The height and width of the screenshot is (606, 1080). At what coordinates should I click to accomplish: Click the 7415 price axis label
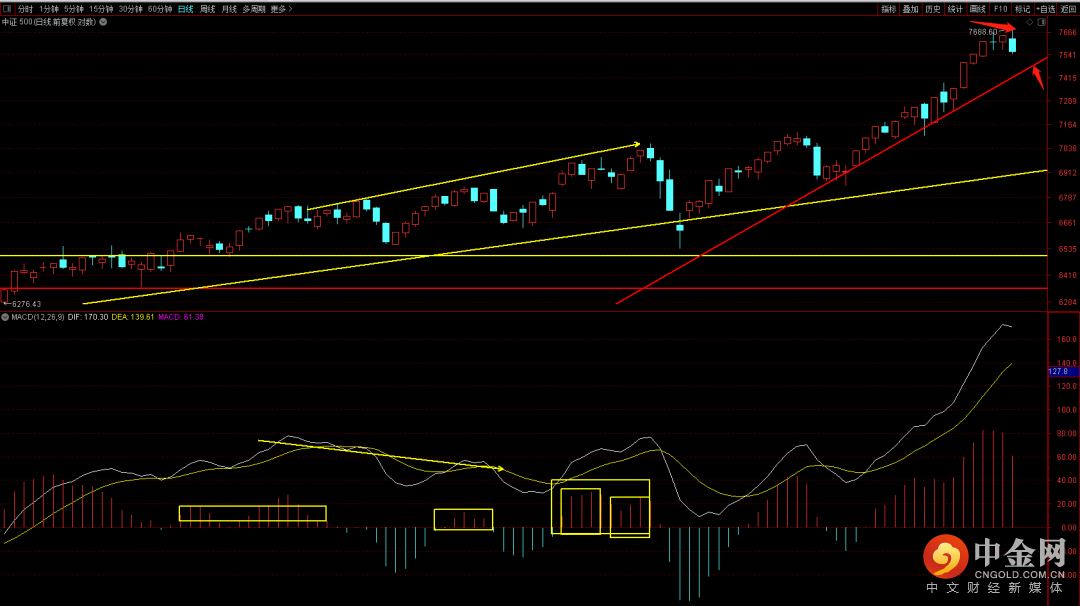1068,79
